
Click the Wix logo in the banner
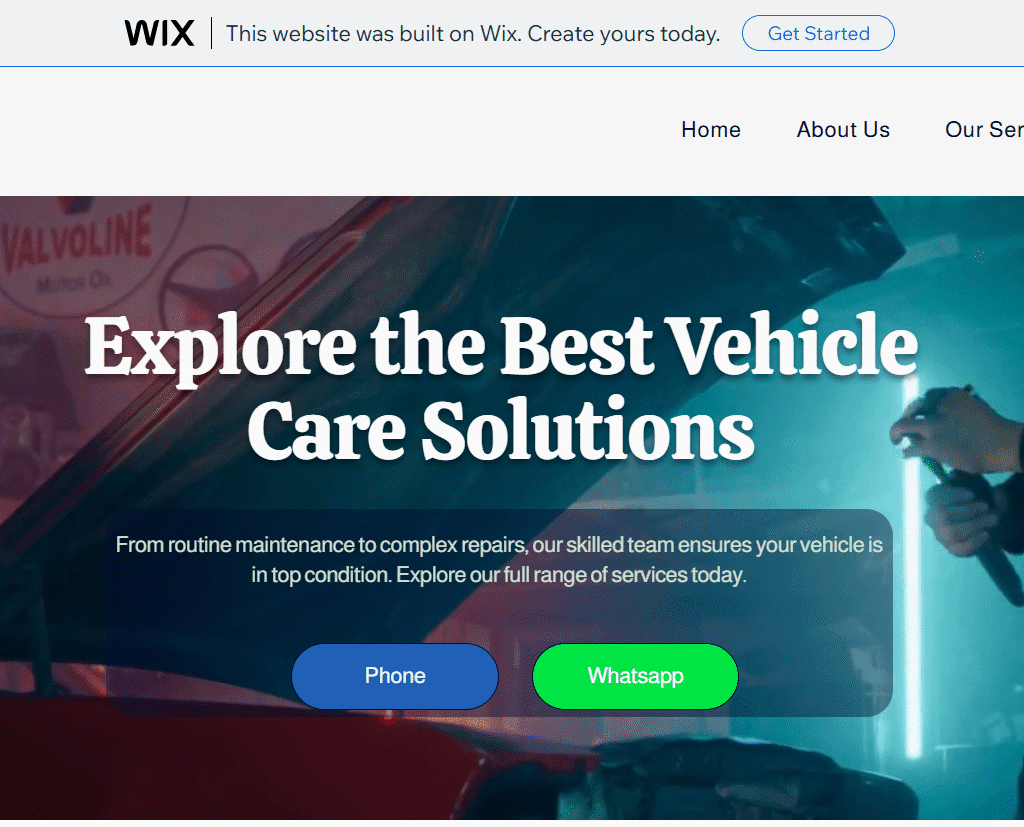click(159, 33)
